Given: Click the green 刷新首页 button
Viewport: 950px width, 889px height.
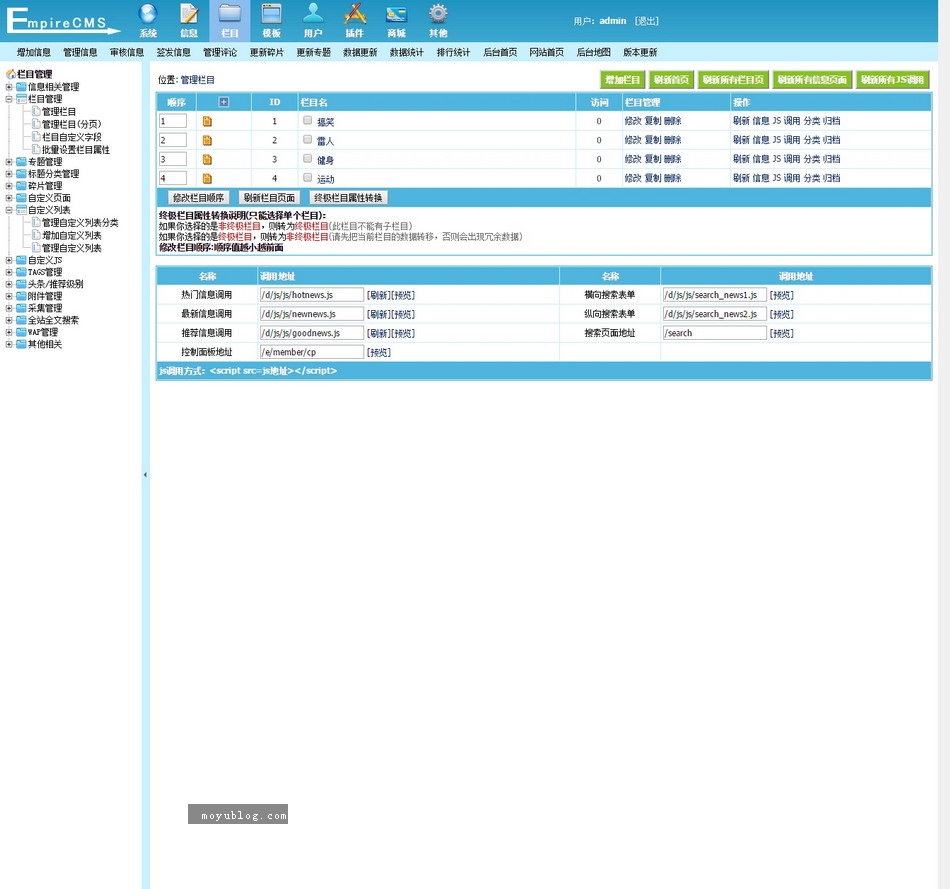Looking at the screenshot, I should (672, 79).
